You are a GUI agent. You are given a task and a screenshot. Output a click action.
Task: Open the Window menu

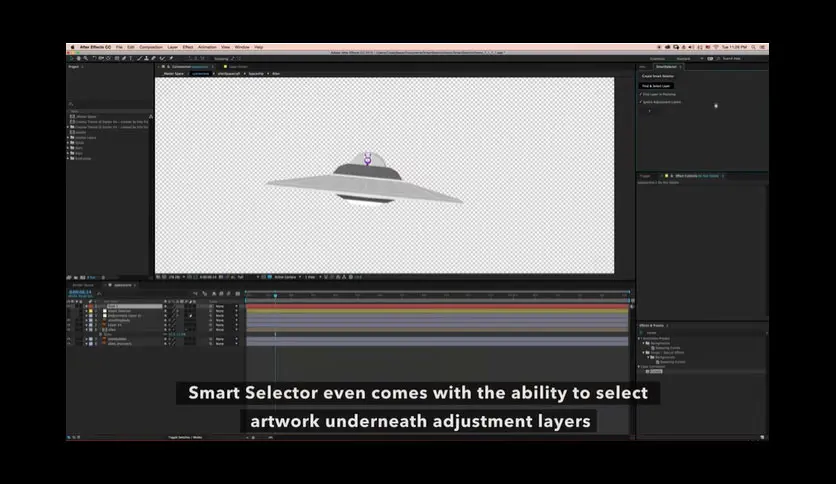(x=242, y=47)
